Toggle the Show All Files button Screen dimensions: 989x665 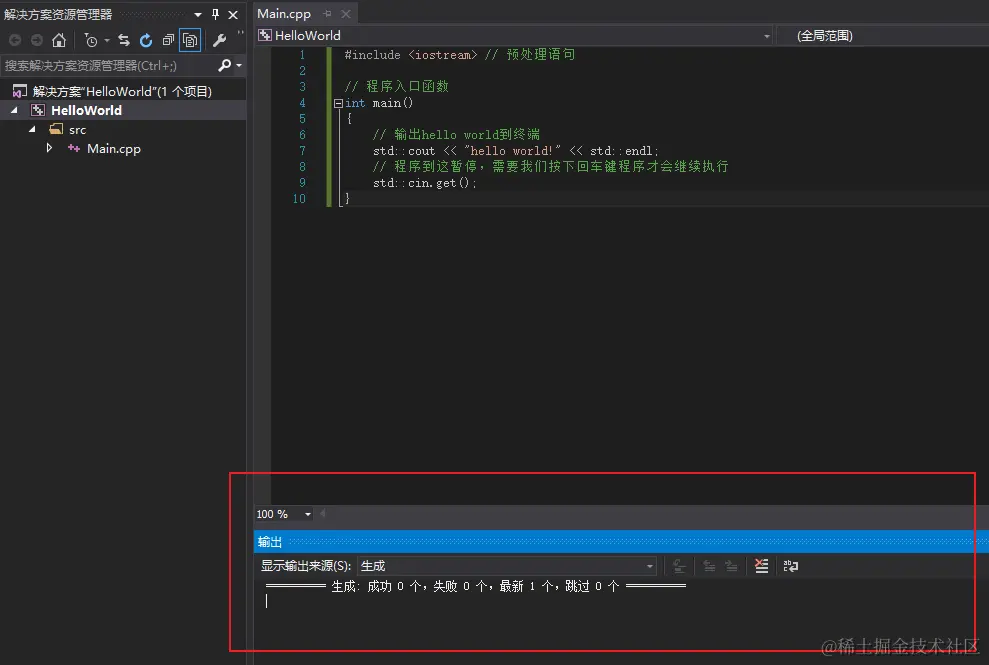pyautogui.click(x=190, y=40)
